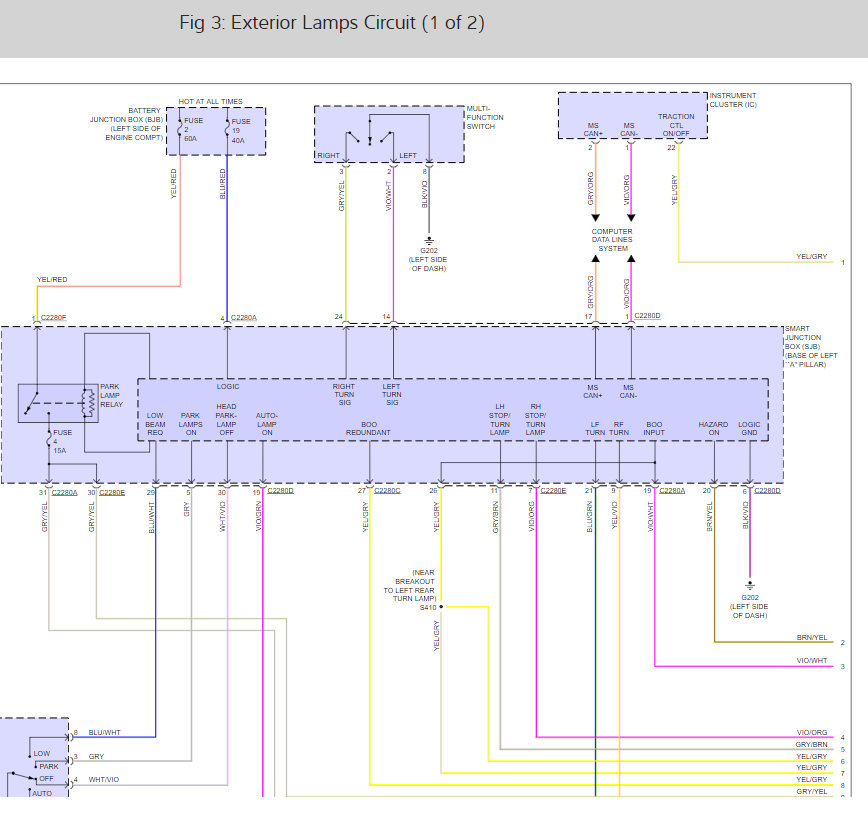
Task: Click the 'COMPUTER DATA LINES SYSTEM' text
Action: point(612,240)
